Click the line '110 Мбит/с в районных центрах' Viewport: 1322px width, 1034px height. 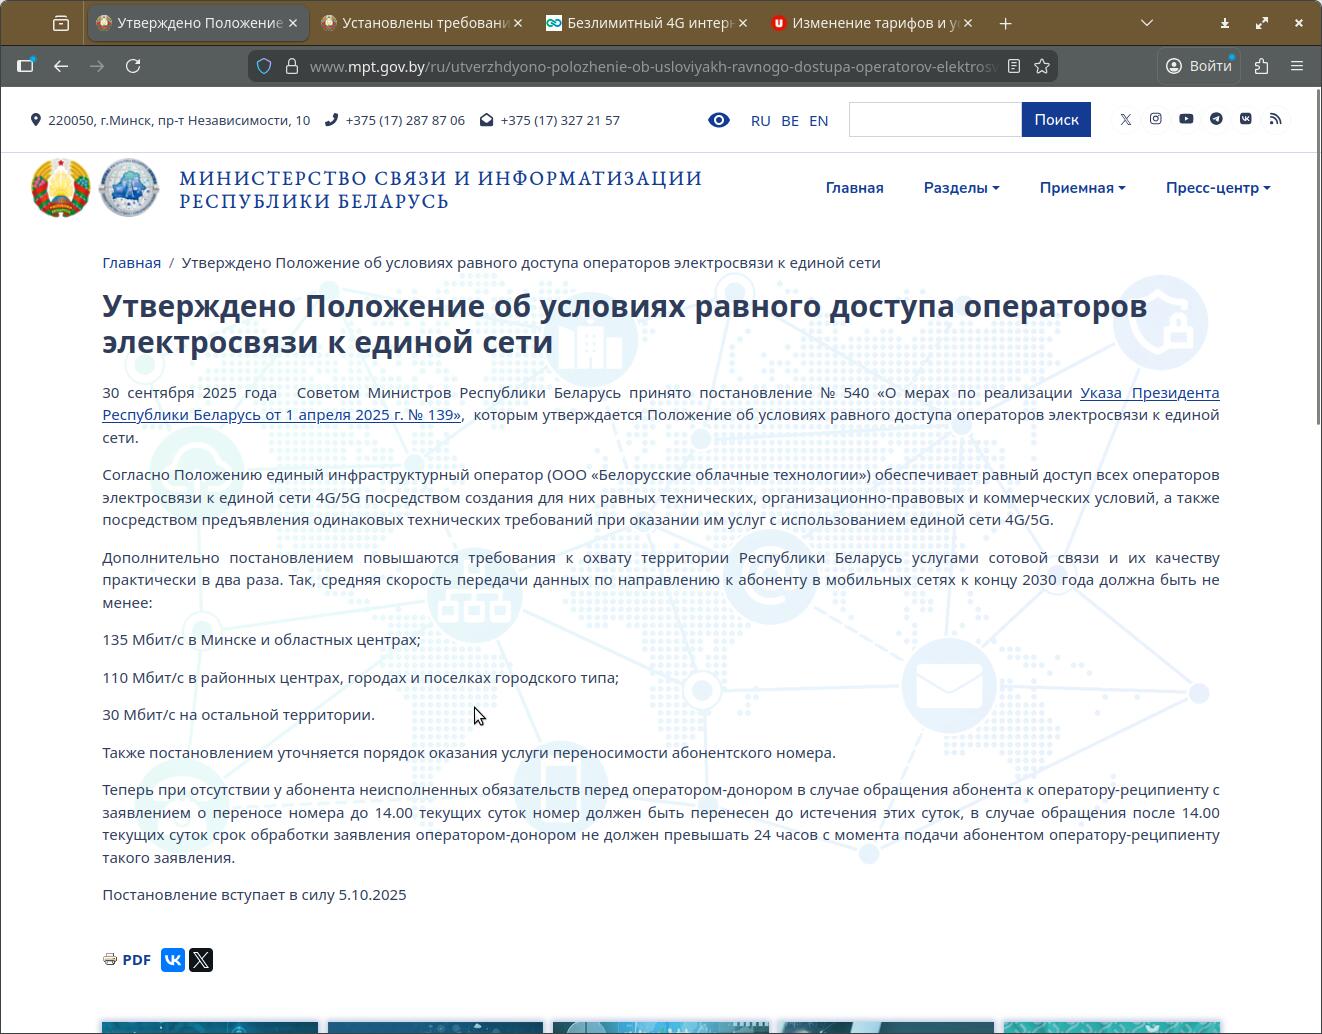360,677
